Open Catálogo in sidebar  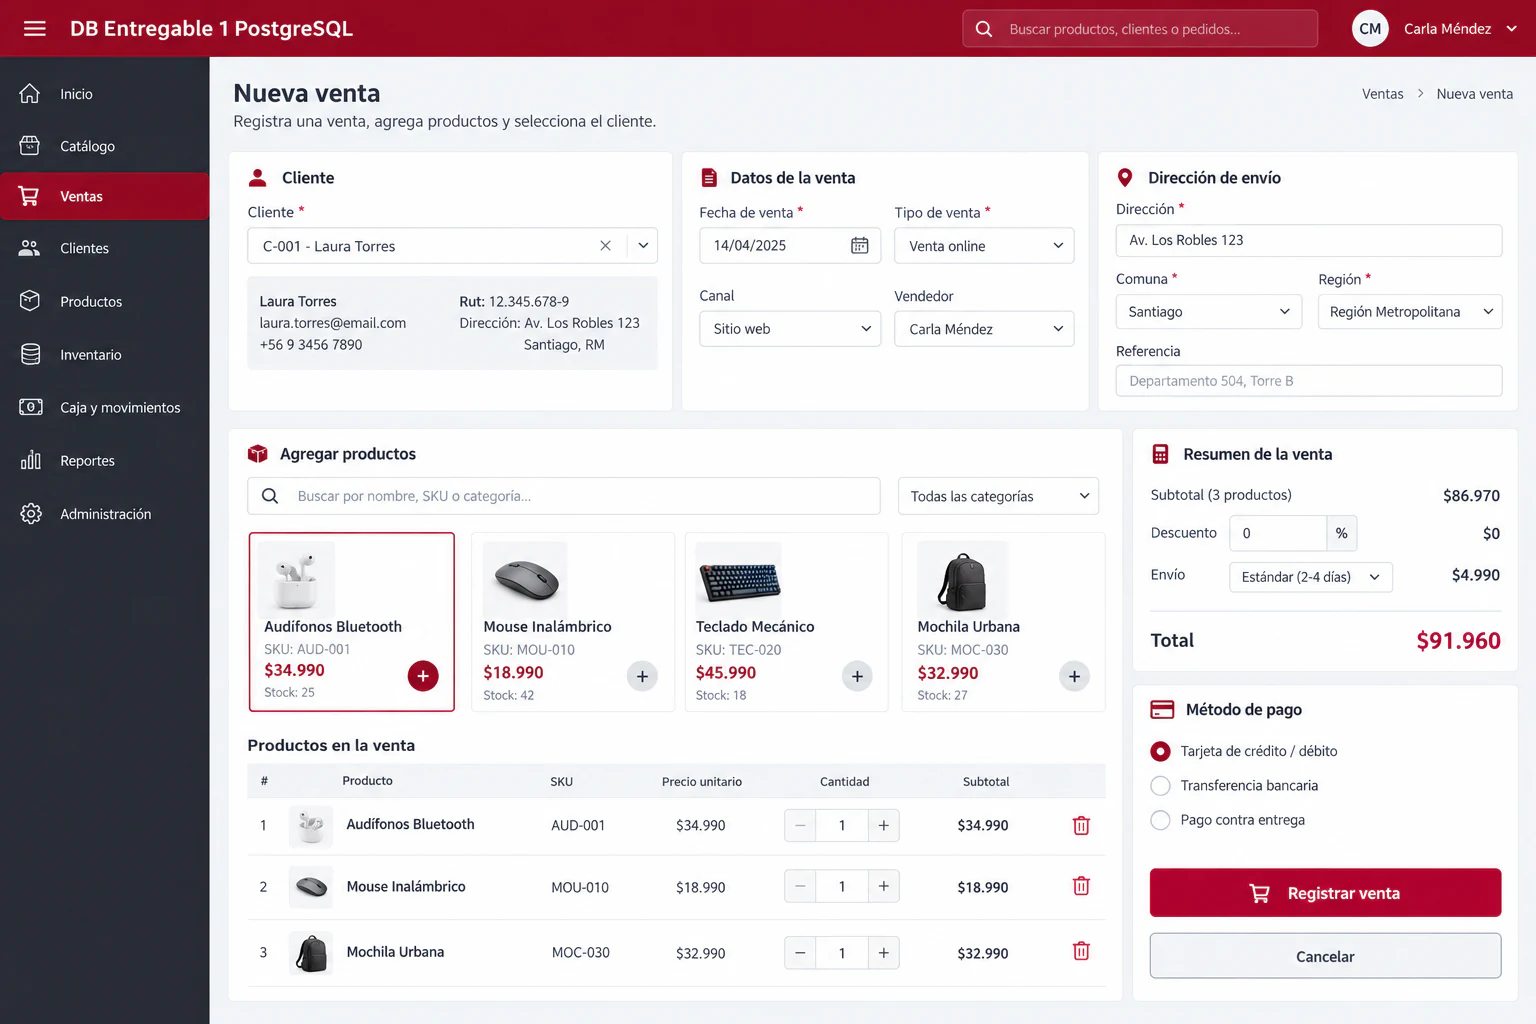point(104,146)
